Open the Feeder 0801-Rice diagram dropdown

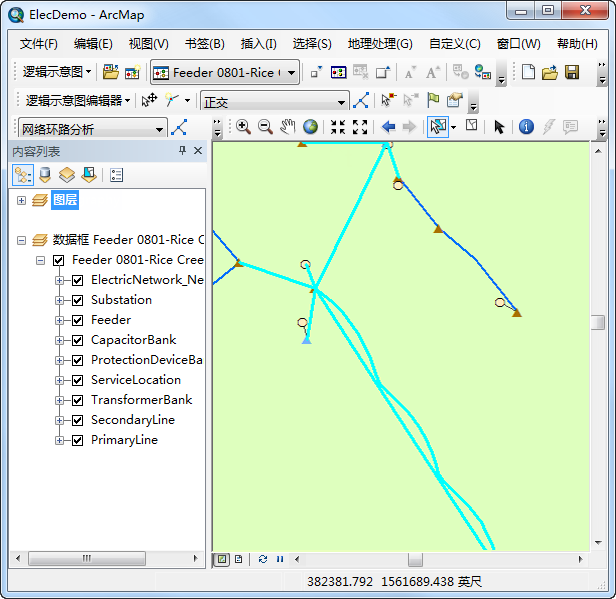[x=292, y=72]
